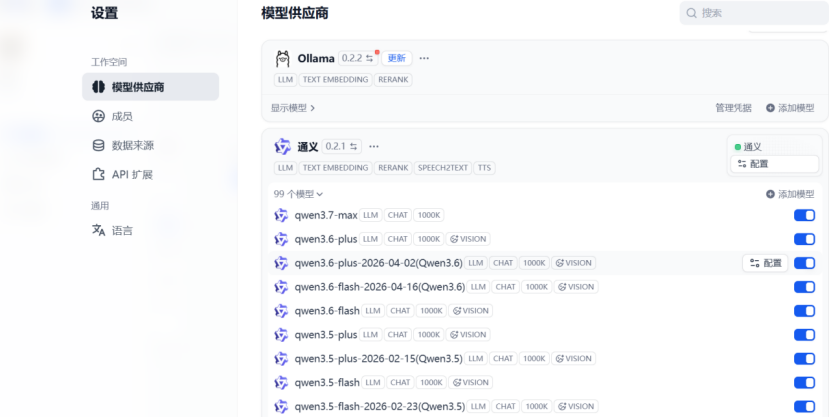This screenshot has height=417, width=830.
Task: Click the qwen3.6-plus-2026-04-02 model icon
Action: pyautogui.click(x=281, y=263)
